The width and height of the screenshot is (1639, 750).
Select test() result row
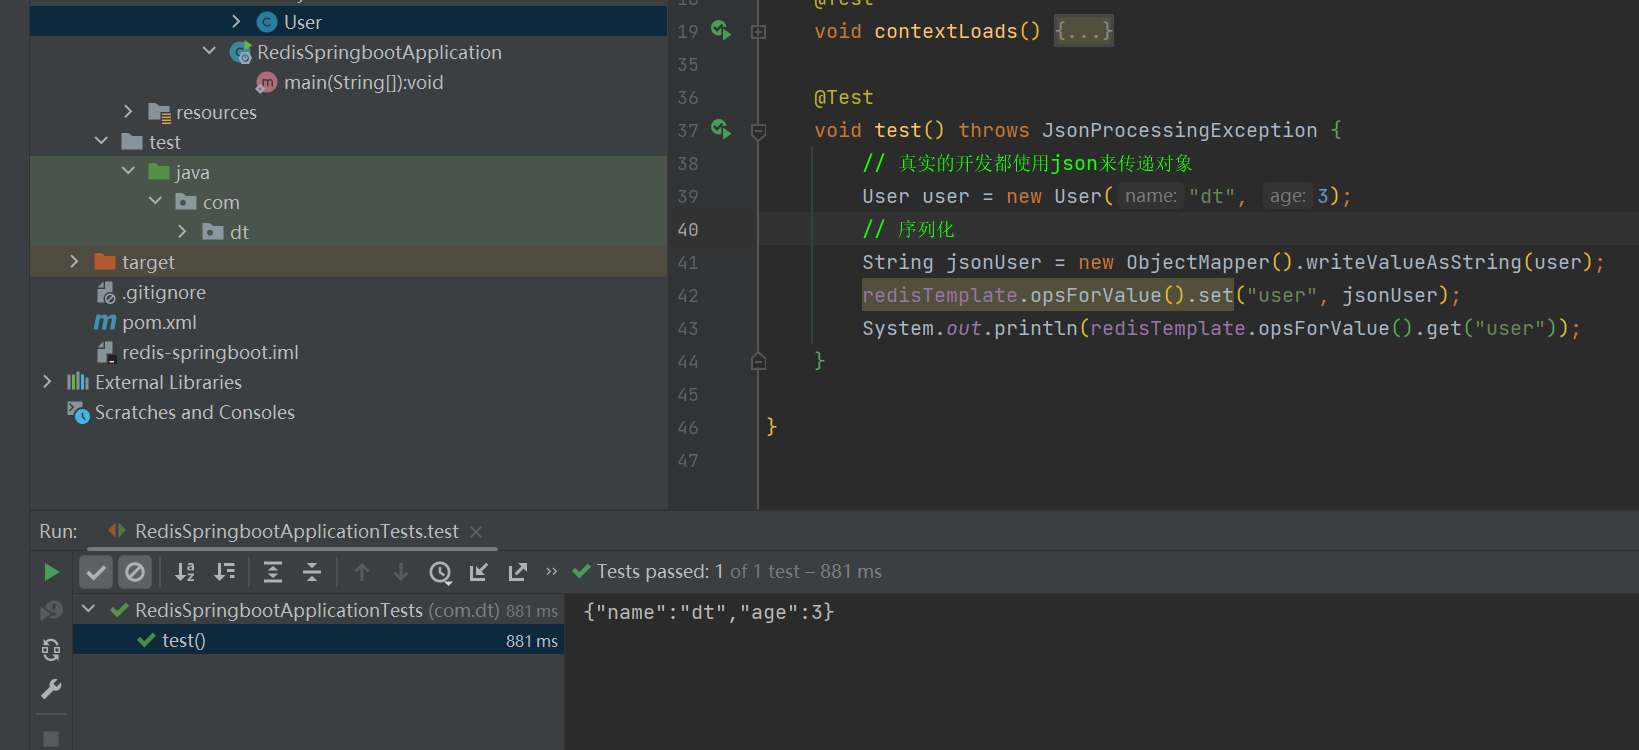318,640
